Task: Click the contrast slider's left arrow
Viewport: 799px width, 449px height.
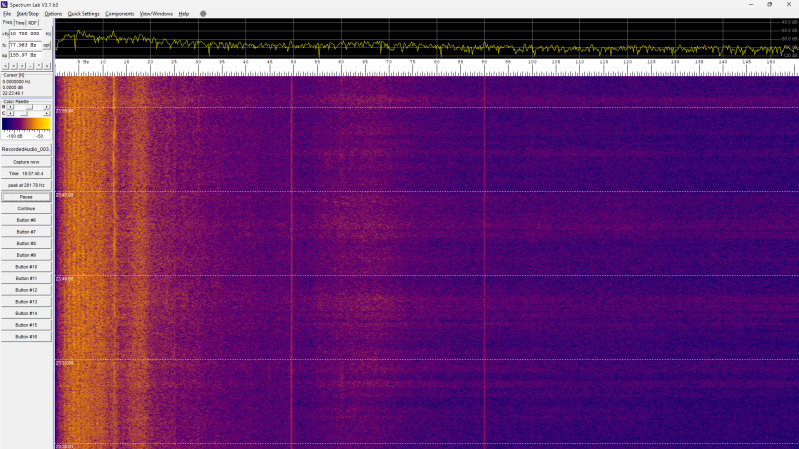Action: [x=10, y=113]
